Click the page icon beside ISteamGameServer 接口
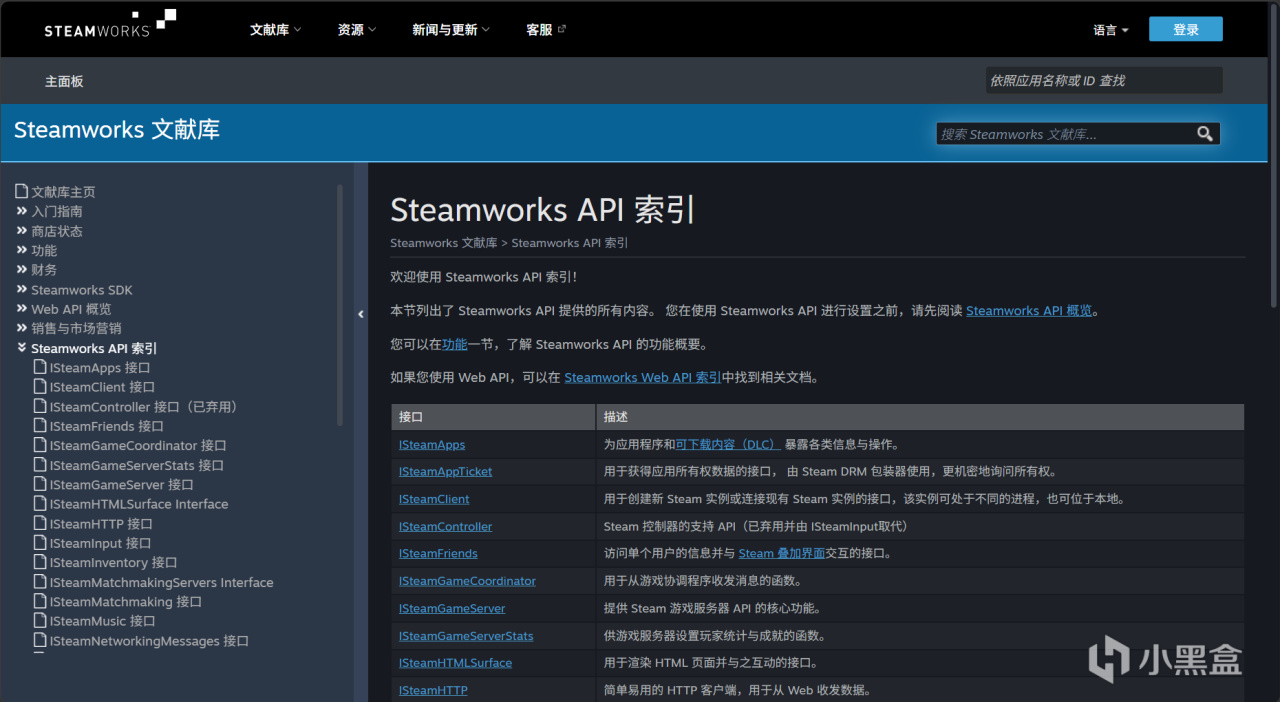The width and height of the screenshot is (1280, 702). pos(40,484)
